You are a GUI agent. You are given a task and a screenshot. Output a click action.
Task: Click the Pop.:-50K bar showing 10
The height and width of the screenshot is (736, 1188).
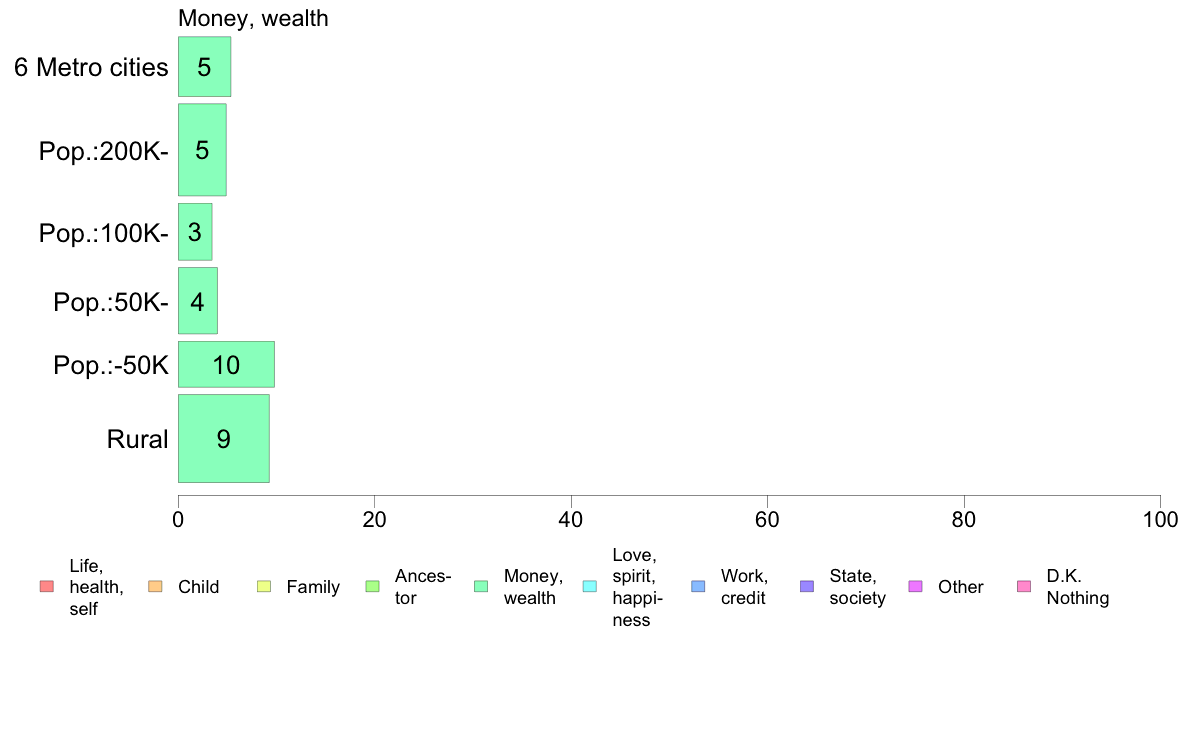[x=227, y=365]
